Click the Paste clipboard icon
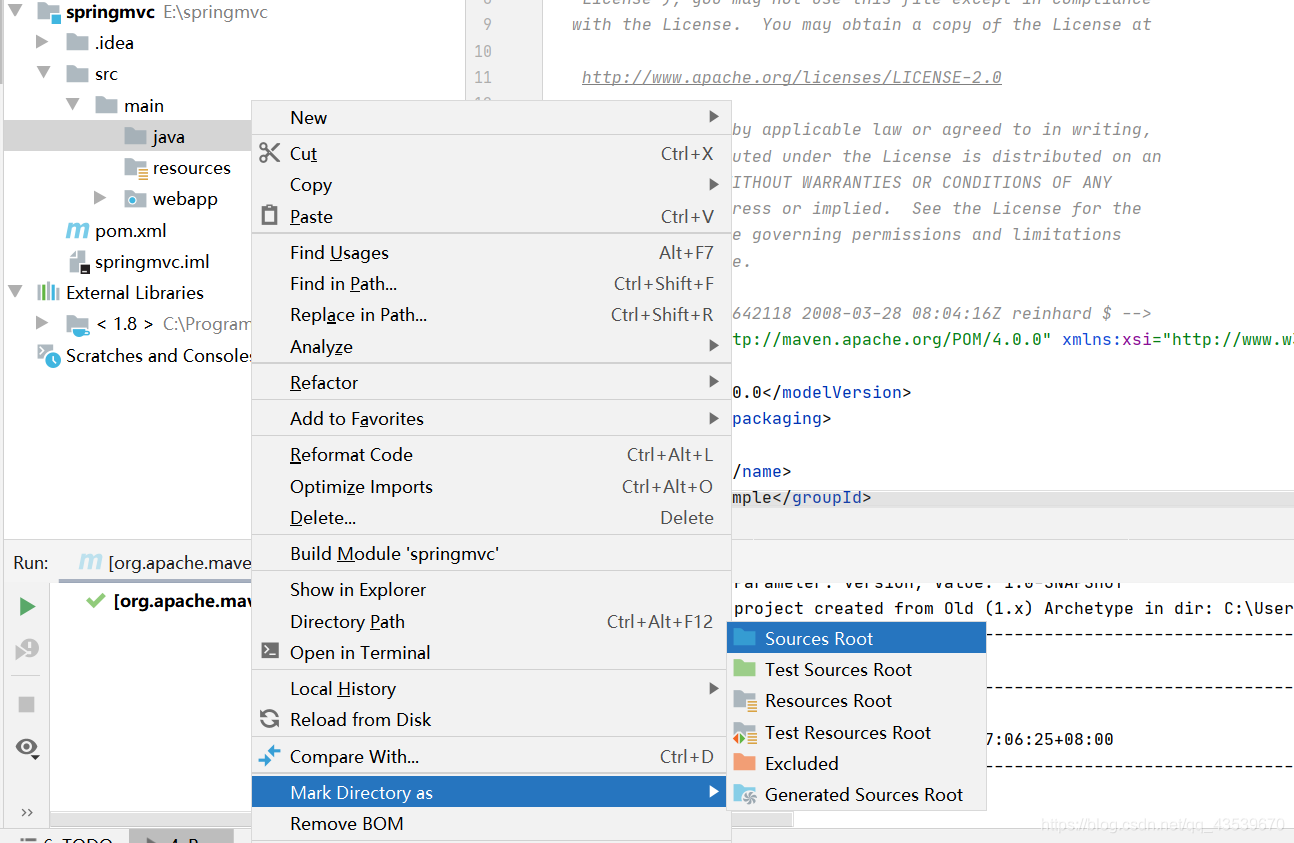 coord(269,216)
